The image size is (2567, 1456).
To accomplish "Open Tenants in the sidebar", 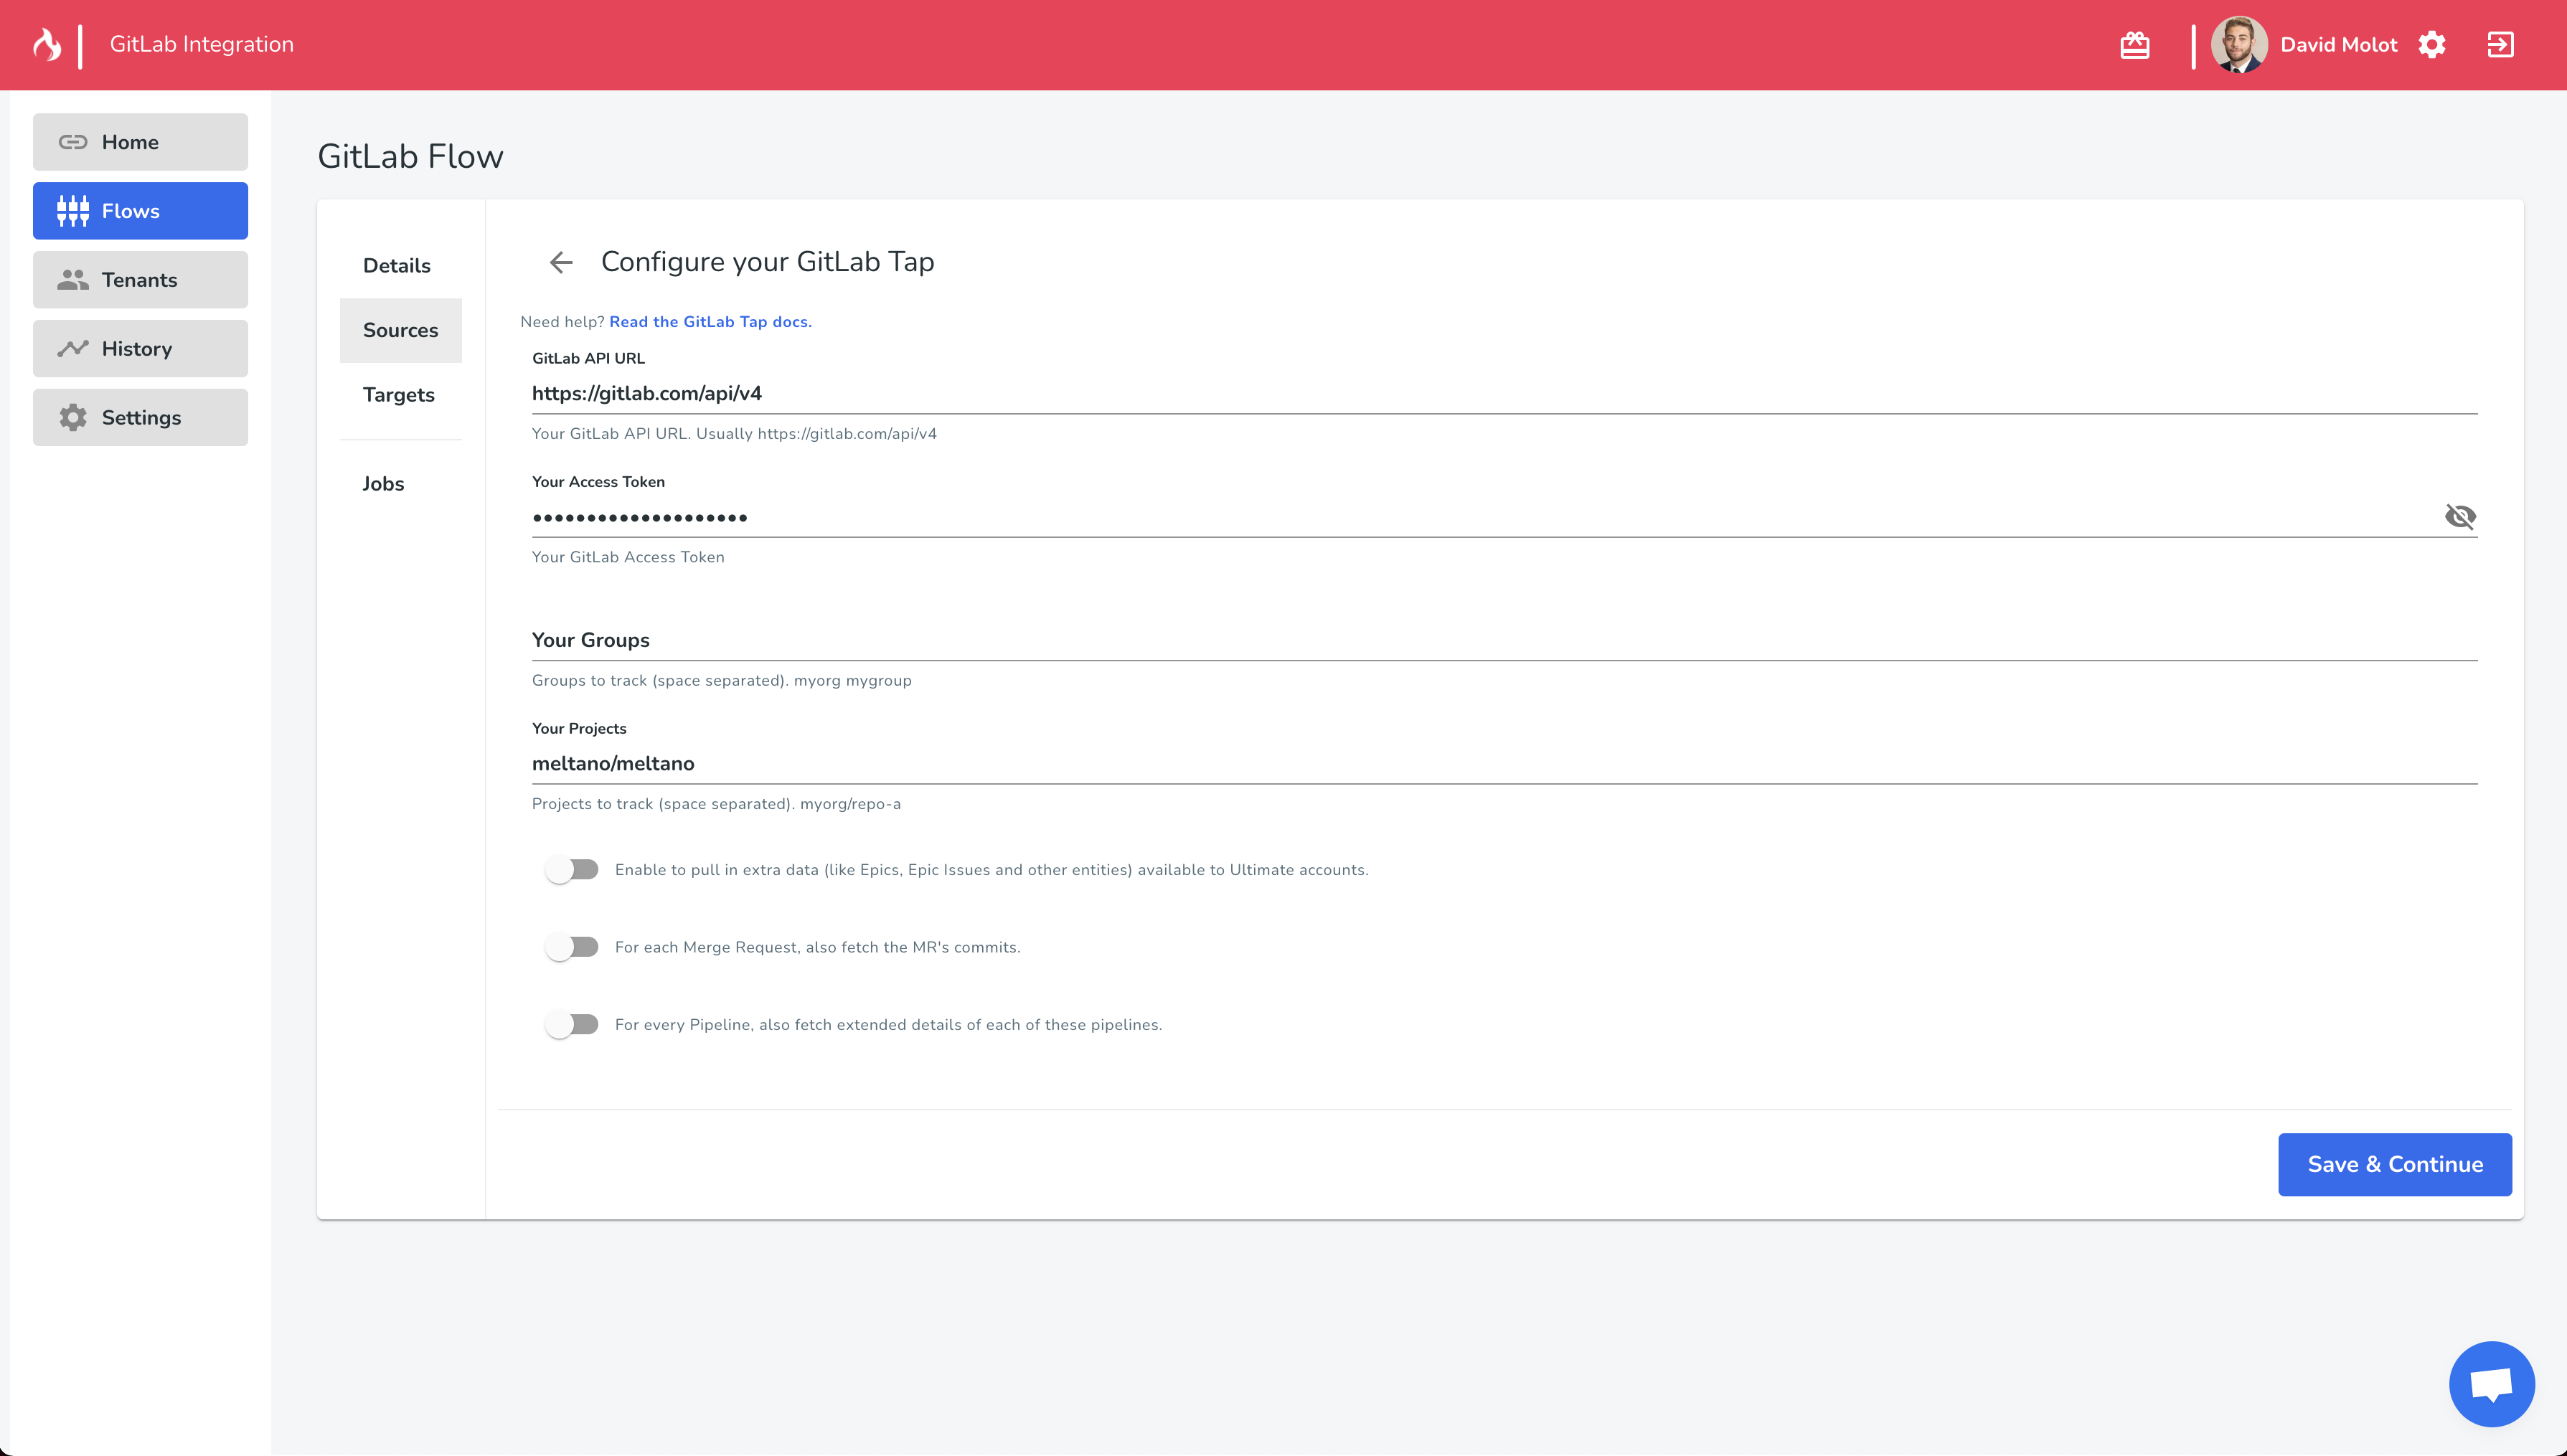I will tap(140, 280).
